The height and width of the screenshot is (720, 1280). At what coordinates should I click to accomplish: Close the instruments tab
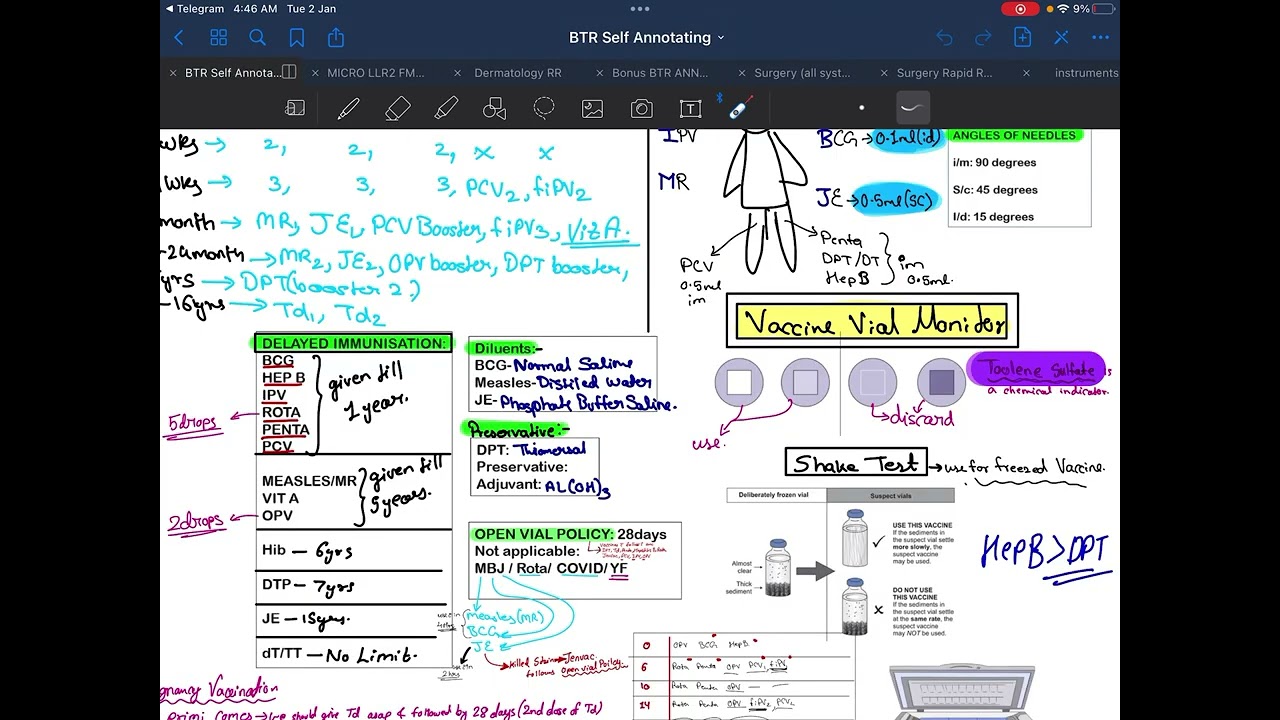pyautogui.click(x=1026, y=73)
